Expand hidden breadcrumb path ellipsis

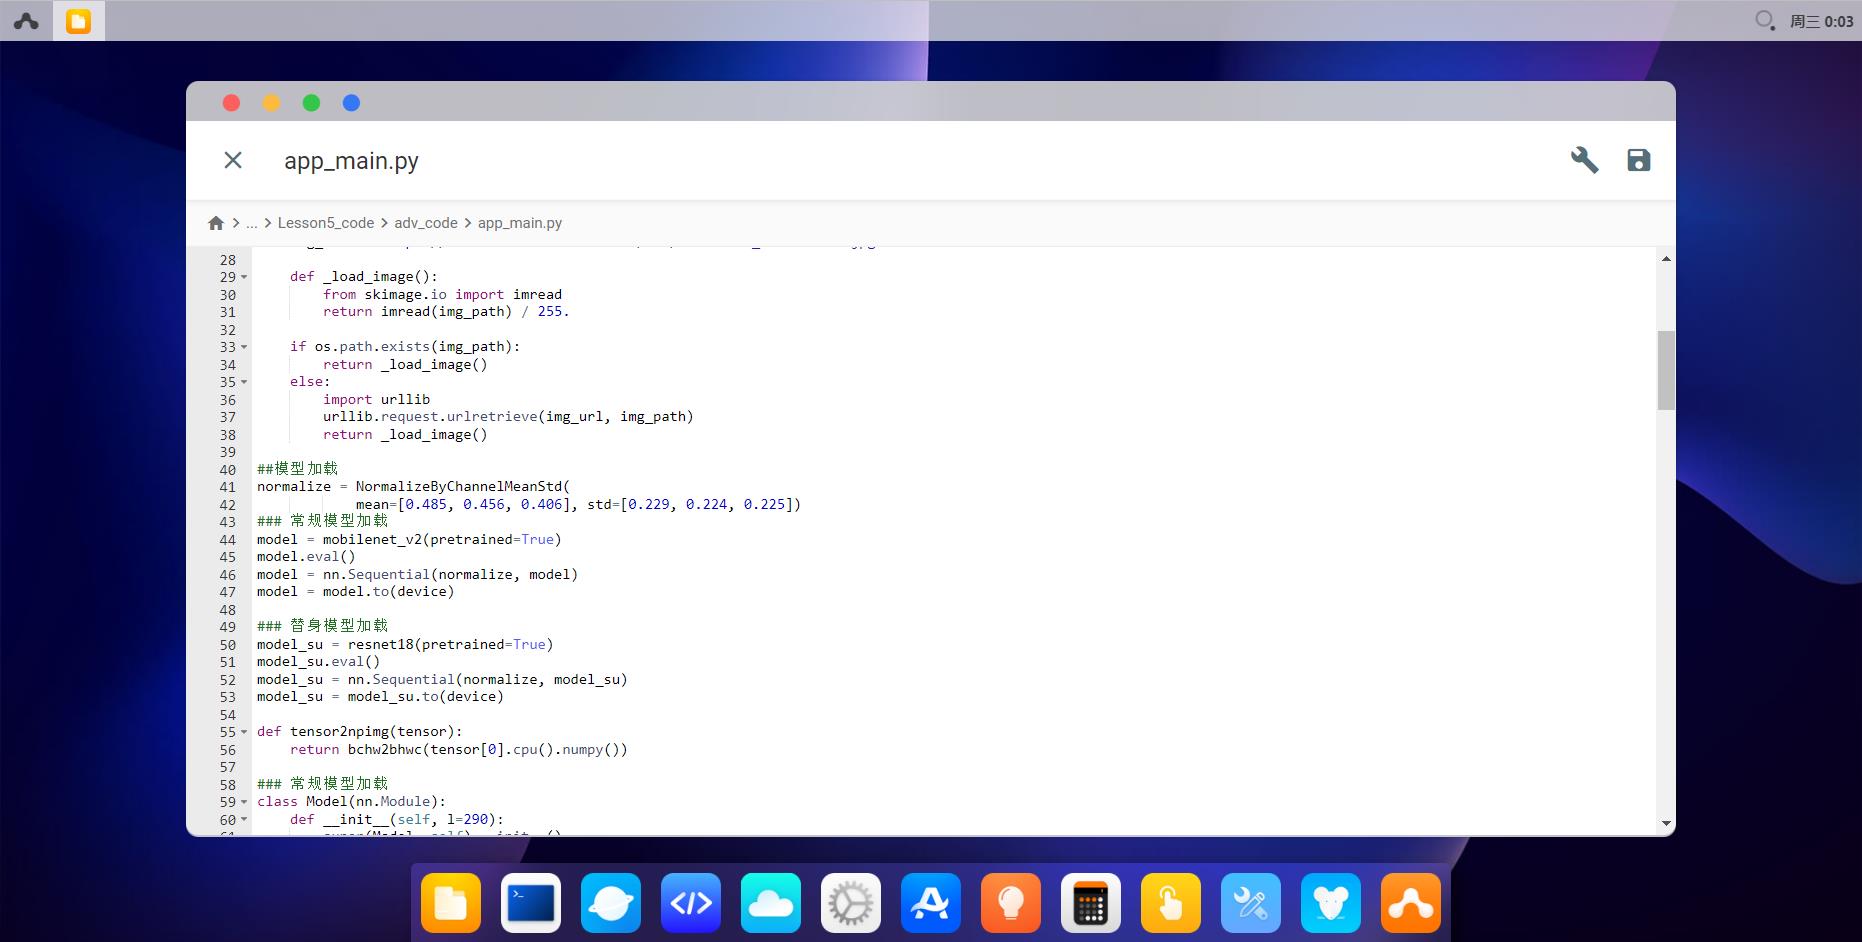(251, 223)
